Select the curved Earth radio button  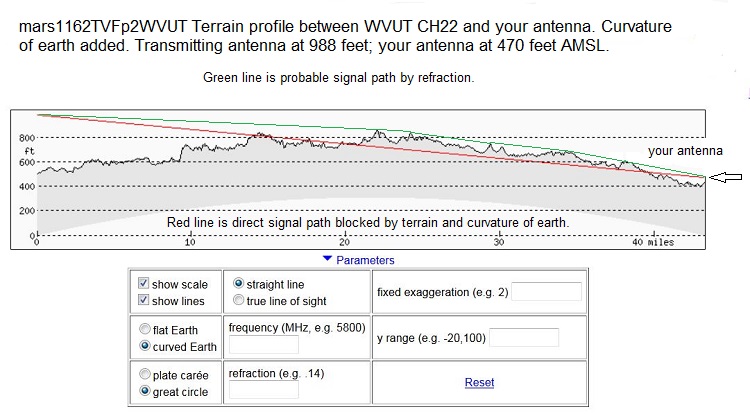[146, 346]
